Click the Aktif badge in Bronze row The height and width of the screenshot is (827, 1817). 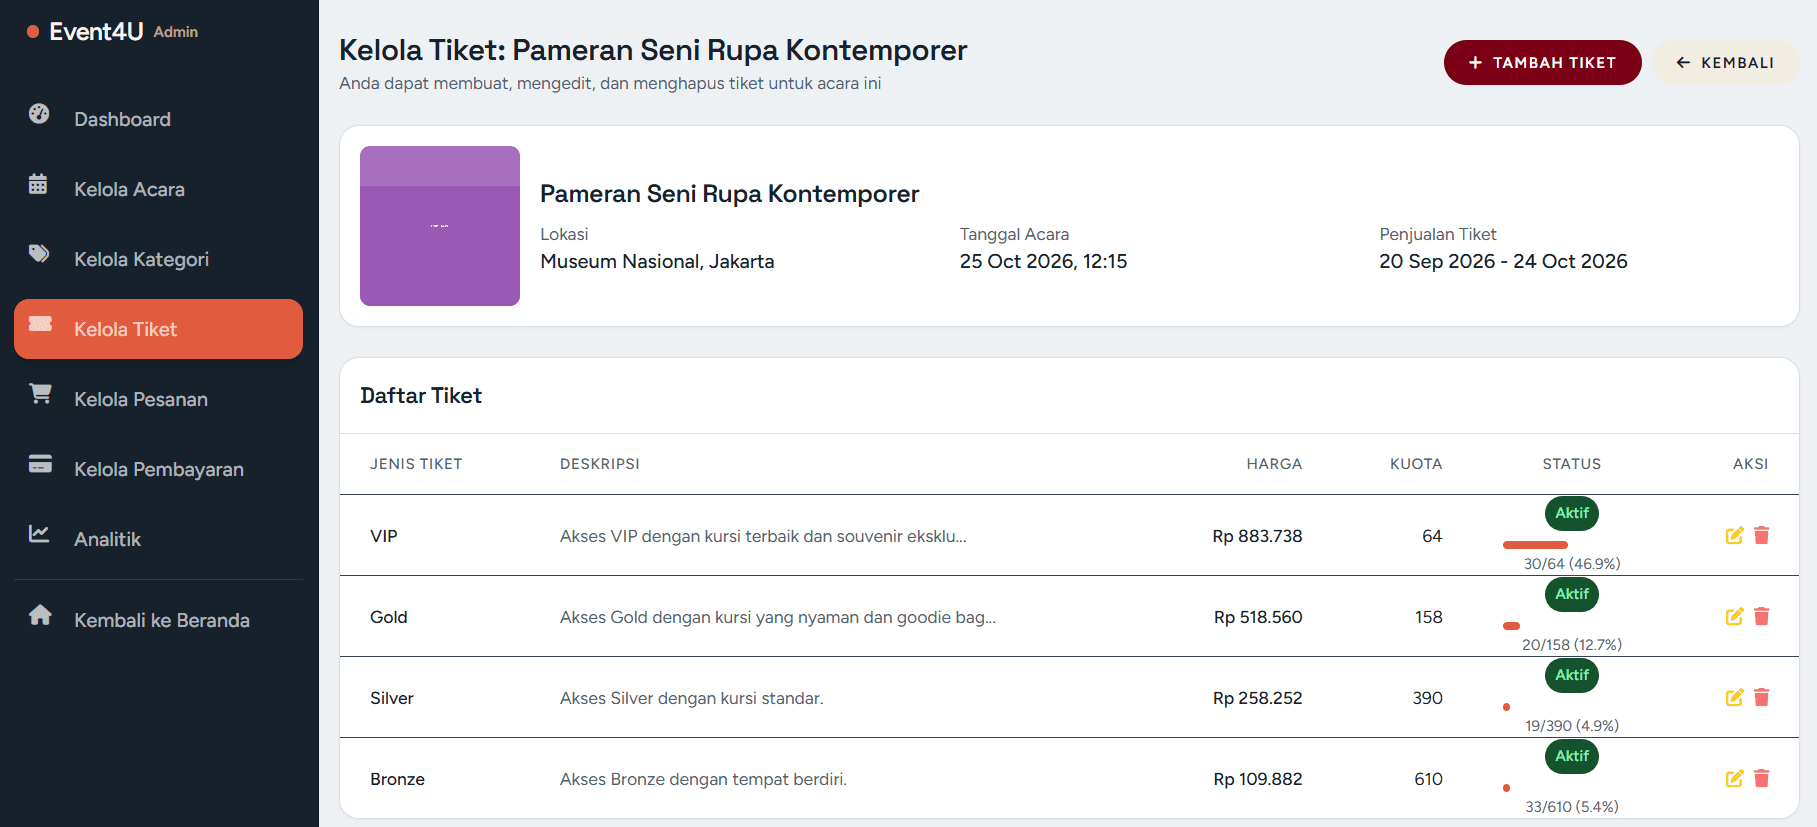(1571, 756)
